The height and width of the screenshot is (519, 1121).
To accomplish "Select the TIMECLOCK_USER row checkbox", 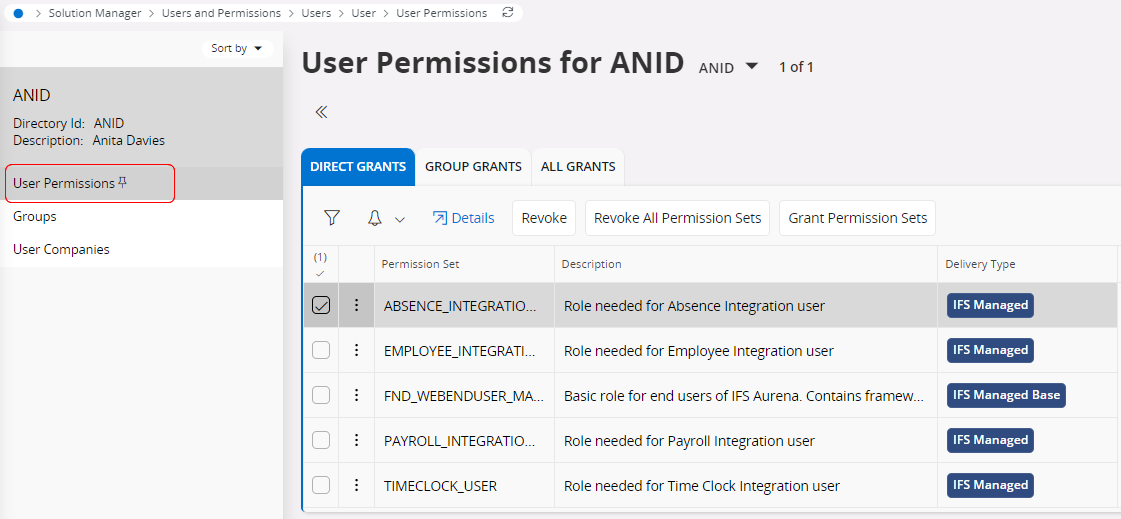I will pos(321,486).
